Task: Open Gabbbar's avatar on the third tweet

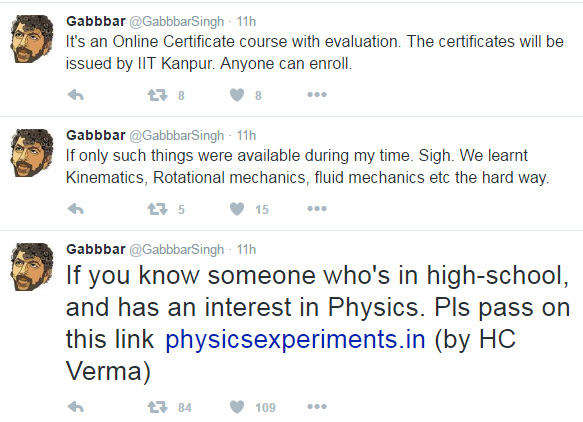Action: (32, 267)
